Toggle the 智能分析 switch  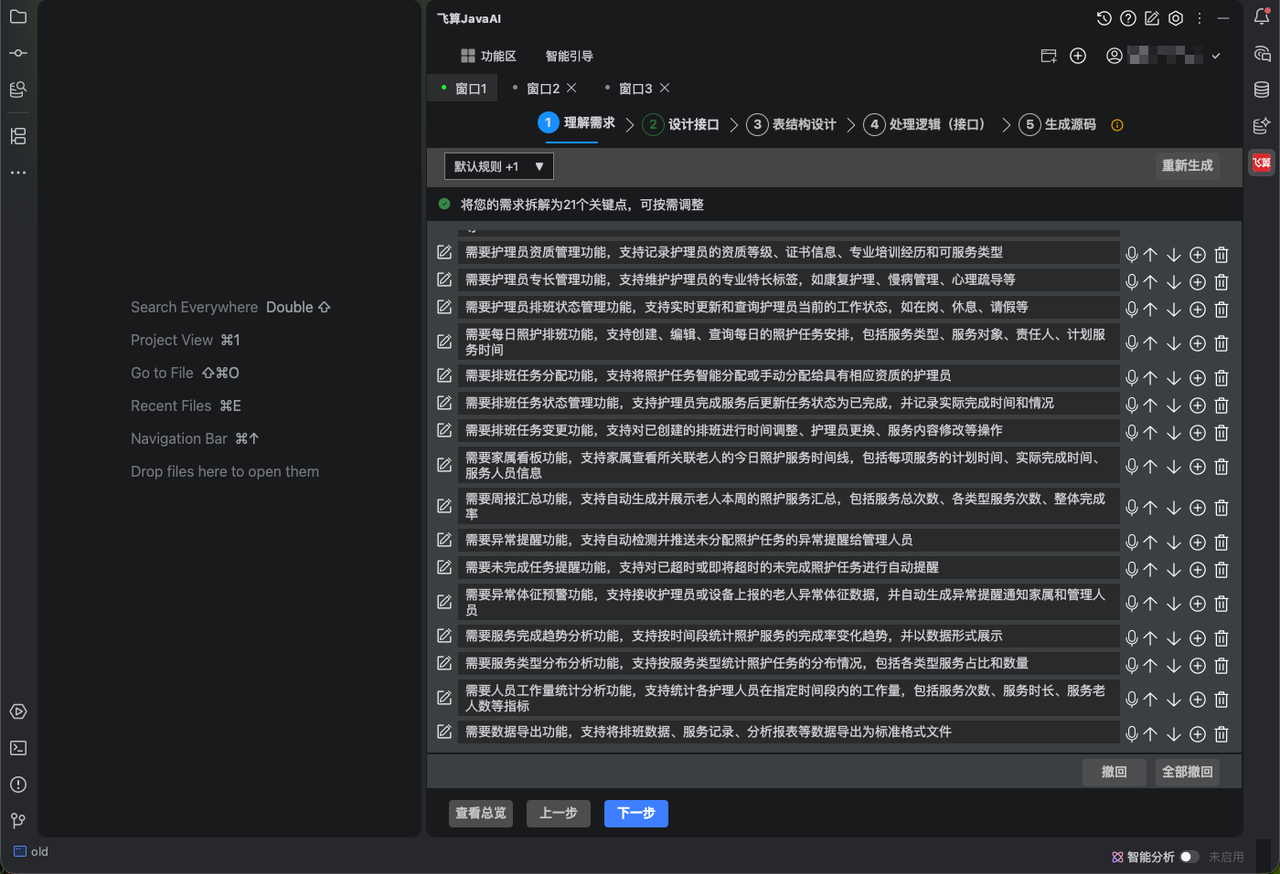coord(1189,857)
